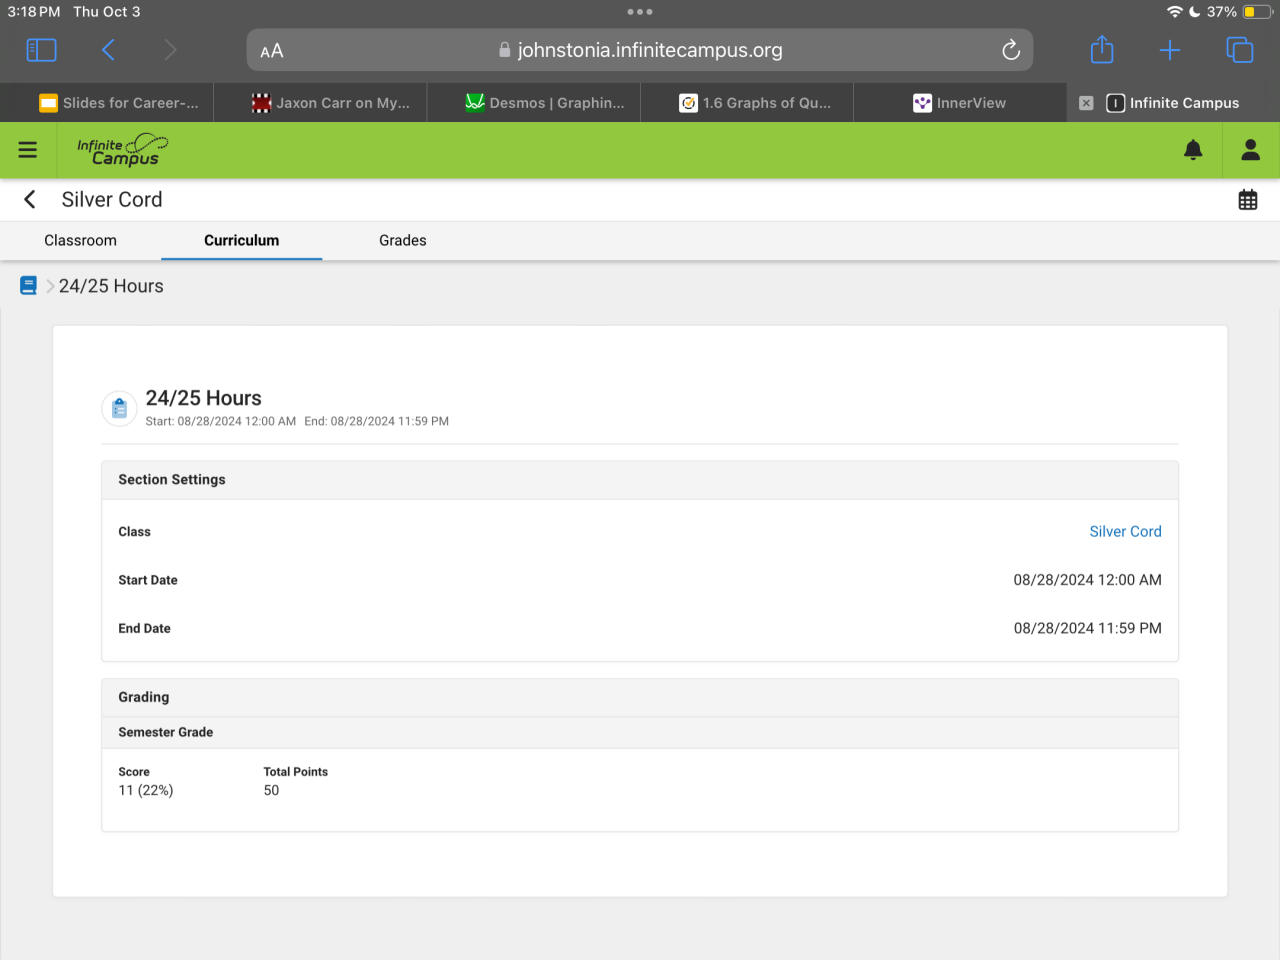This screenshot has width=1280, height=960.
Task: Click the total points value 50
Action: click(x=271, y=791)
